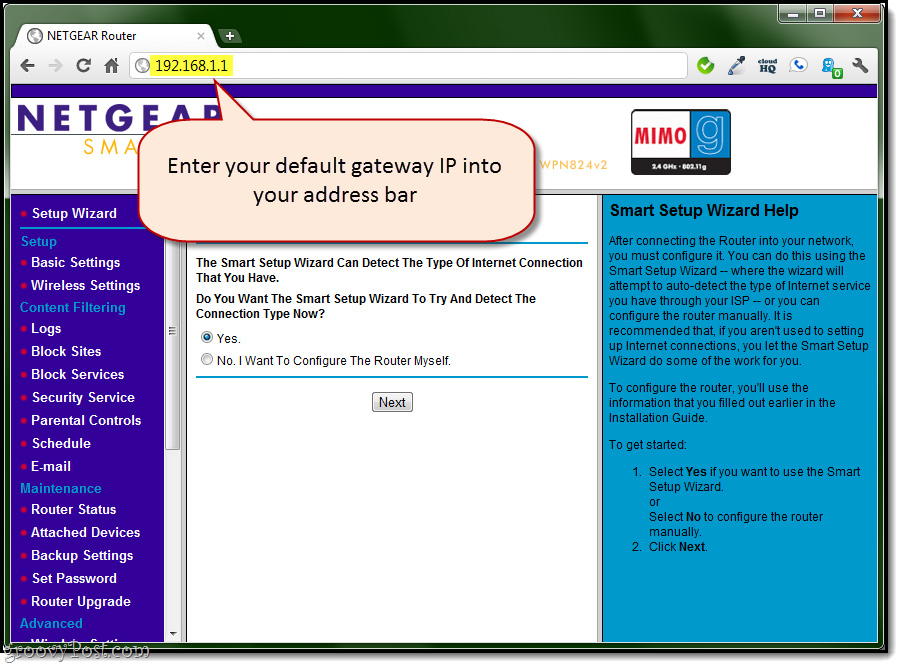Click the Next button
The image size is (903, 668).
pyautogui.click(x=391, y=401)
